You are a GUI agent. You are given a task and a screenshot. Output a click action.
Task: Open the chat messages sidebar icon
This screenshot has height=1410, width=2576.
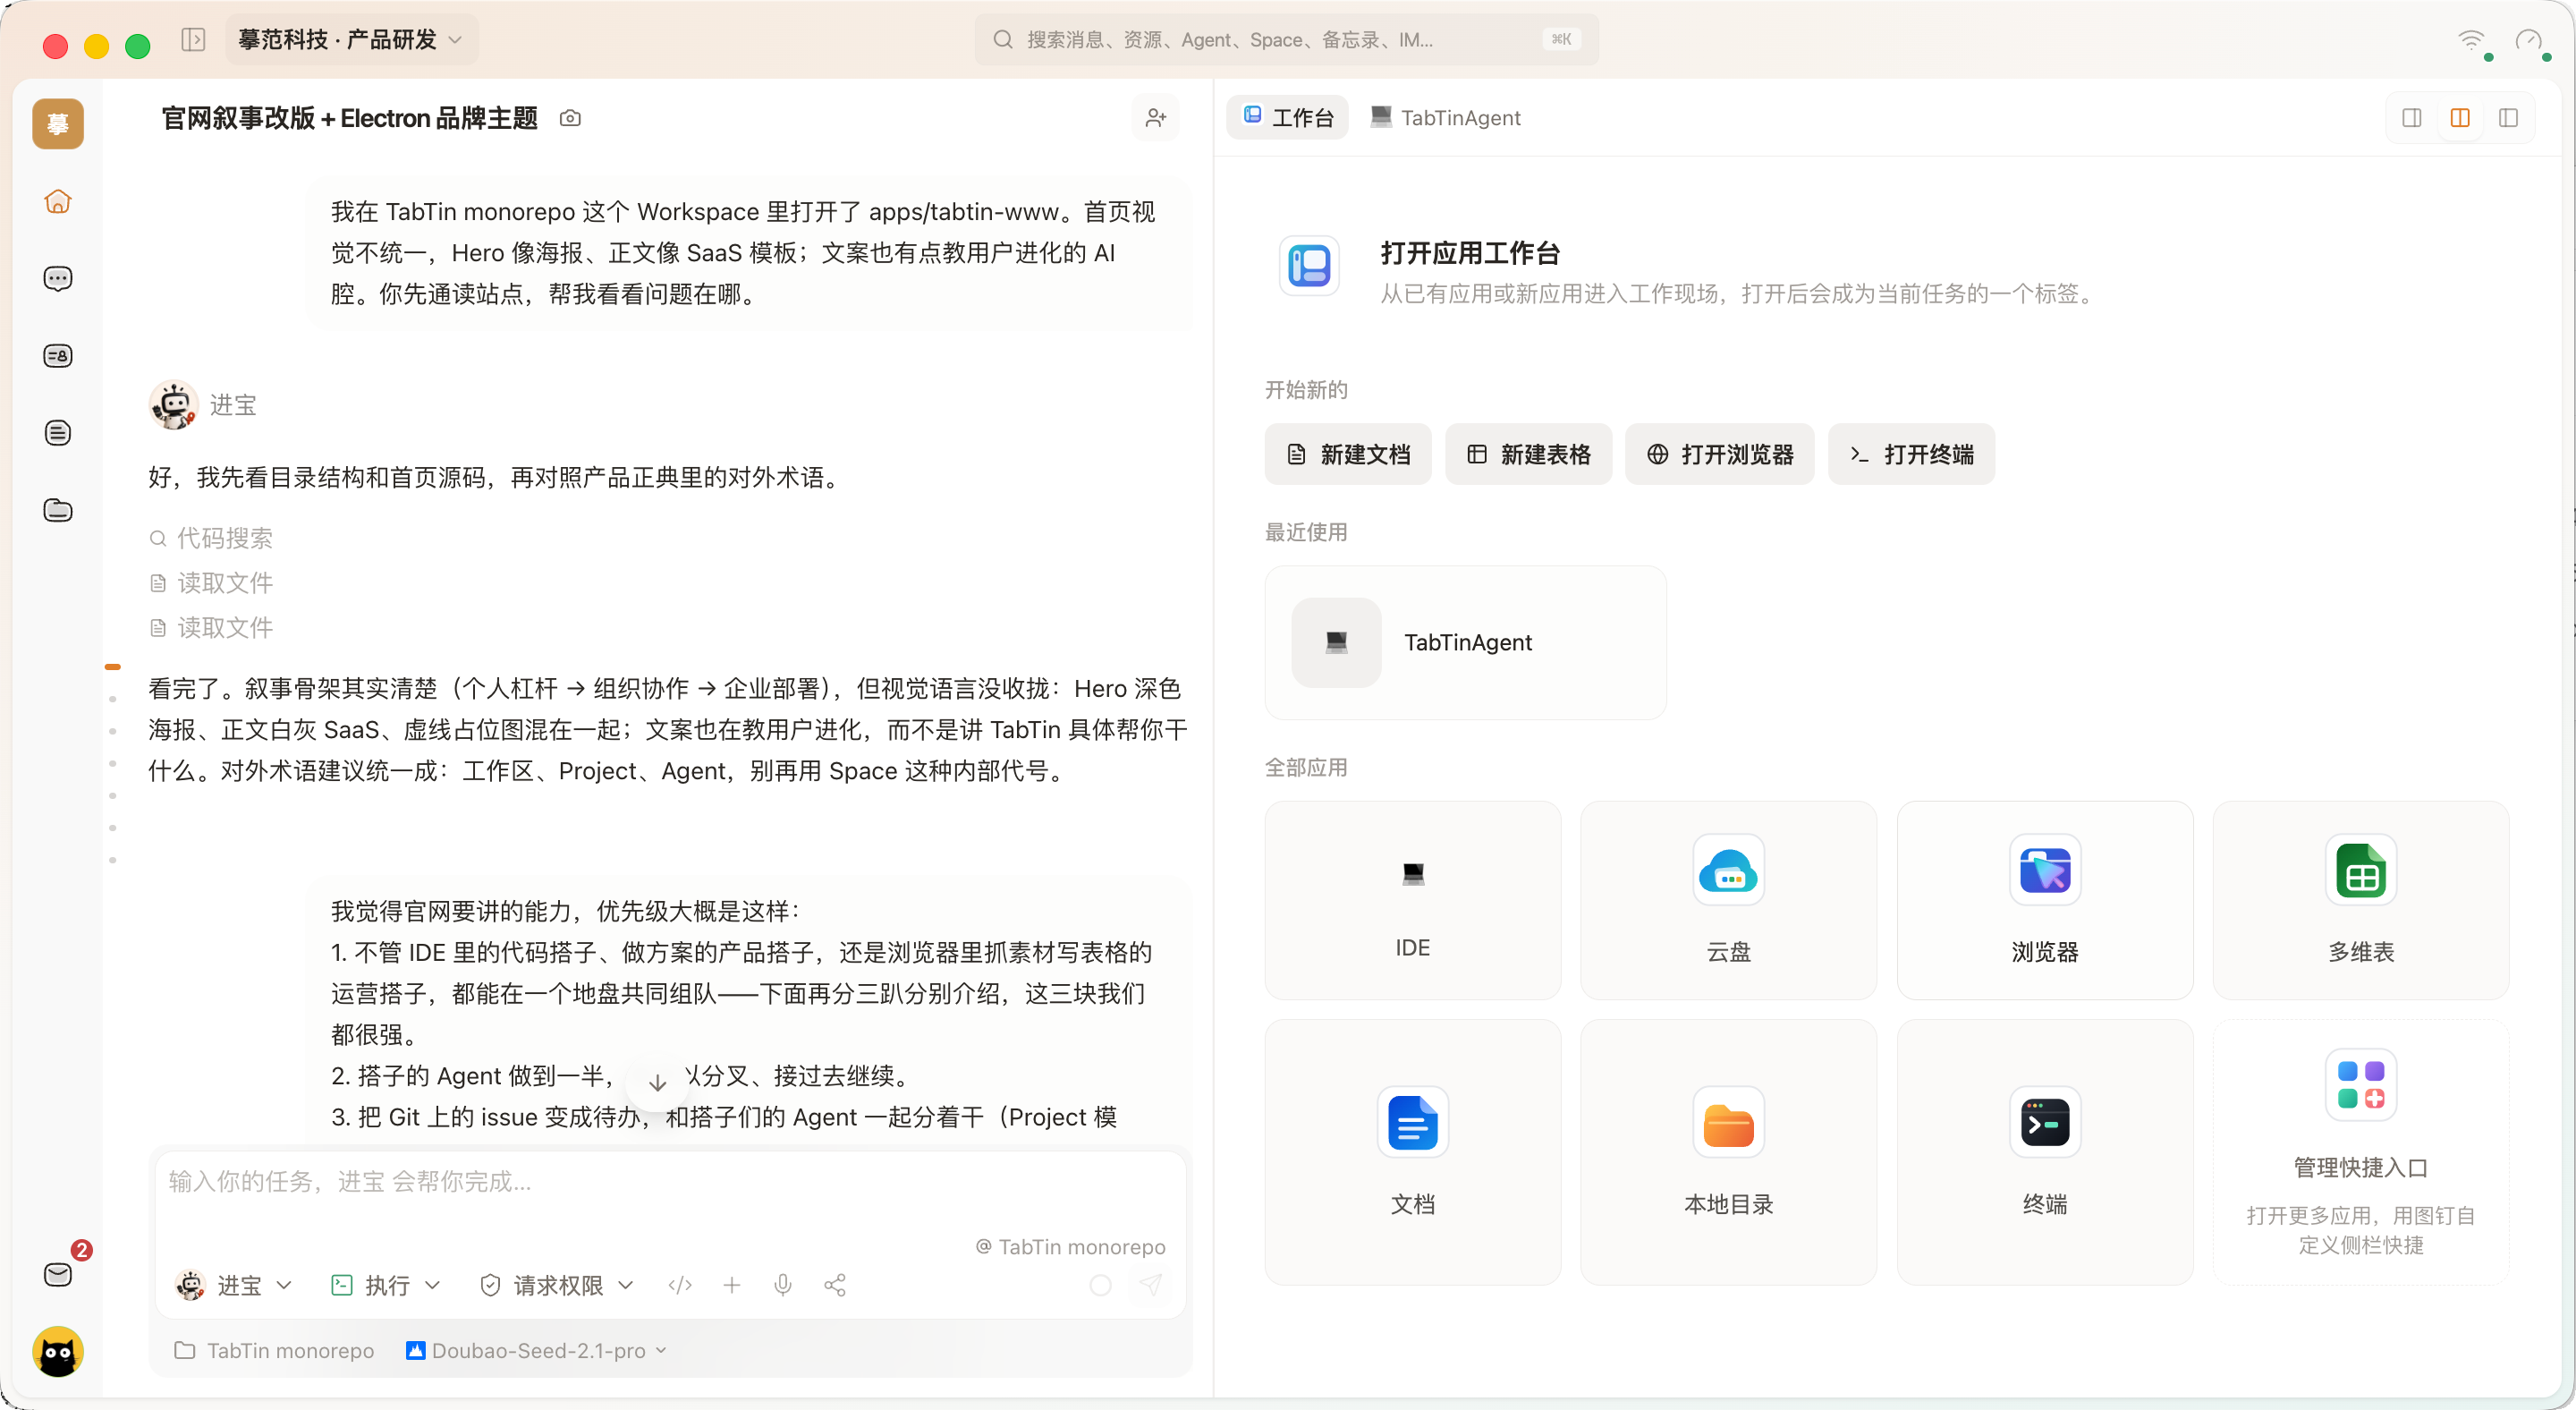pyautogui.click(x=58, y=278)
